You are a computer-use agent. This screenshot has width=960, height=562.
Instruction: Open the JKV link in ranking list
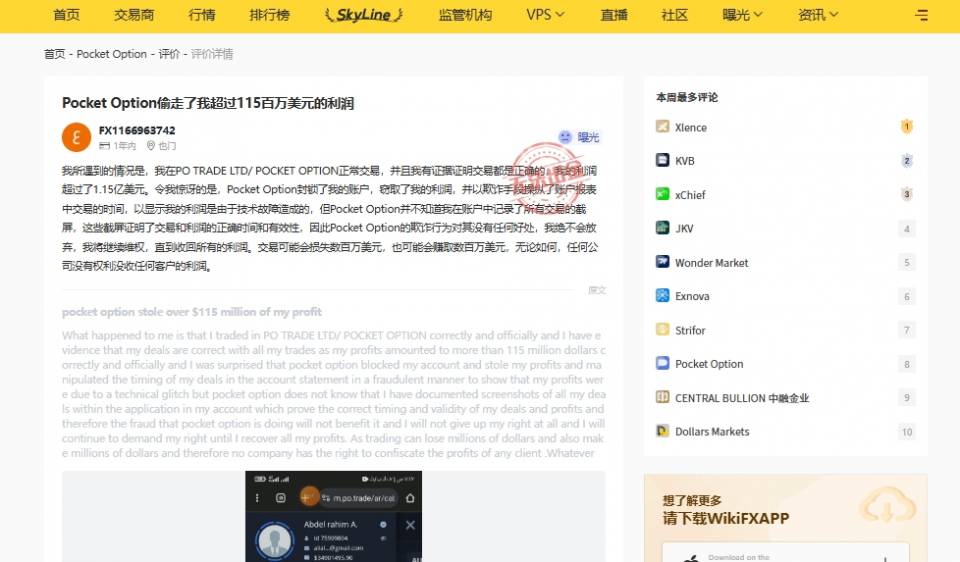tap(684, 228)
